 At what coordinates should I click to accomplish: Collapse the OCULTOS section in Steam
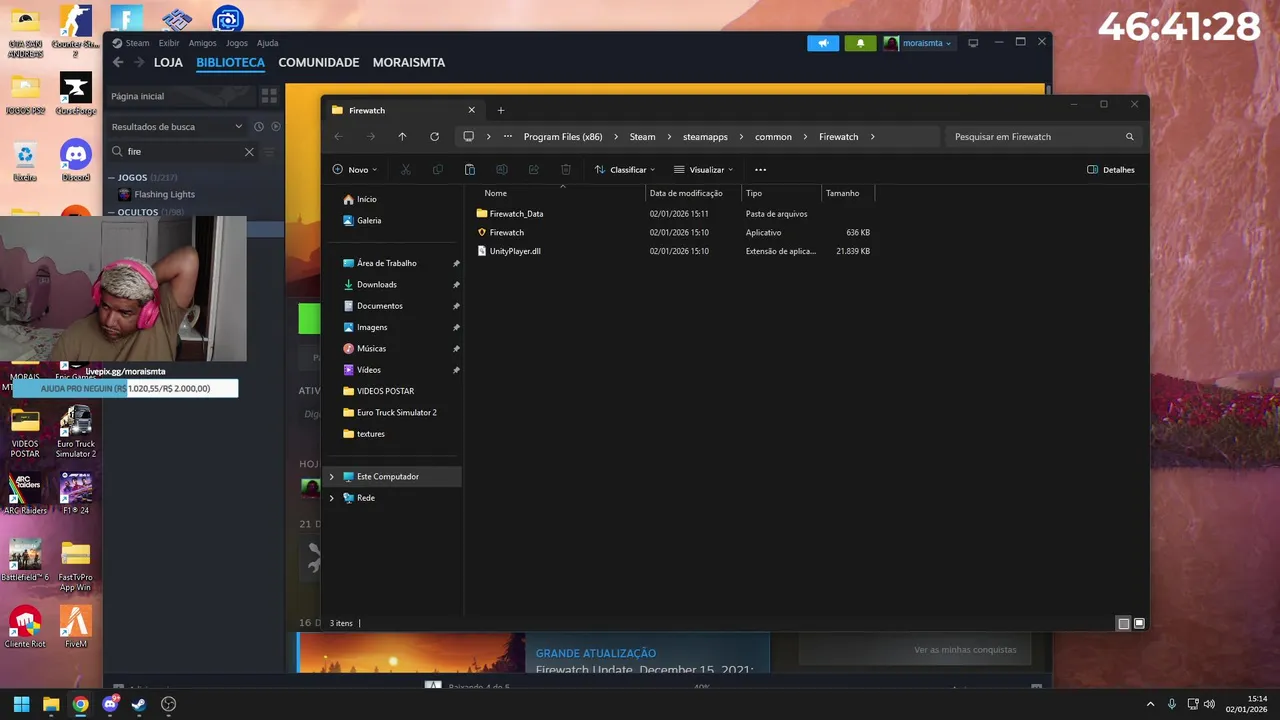pos(111,212)
